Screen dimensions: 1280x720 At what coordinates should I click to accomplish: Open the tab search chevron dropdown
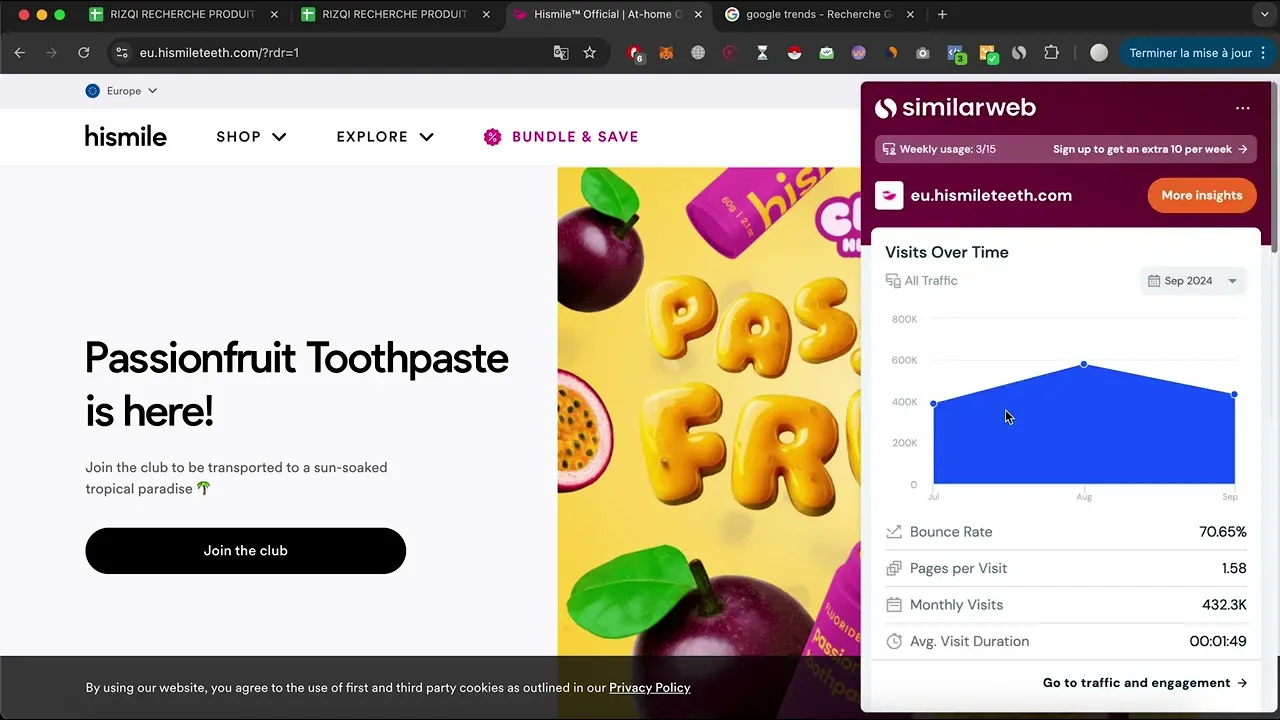tap(1265, 15)
